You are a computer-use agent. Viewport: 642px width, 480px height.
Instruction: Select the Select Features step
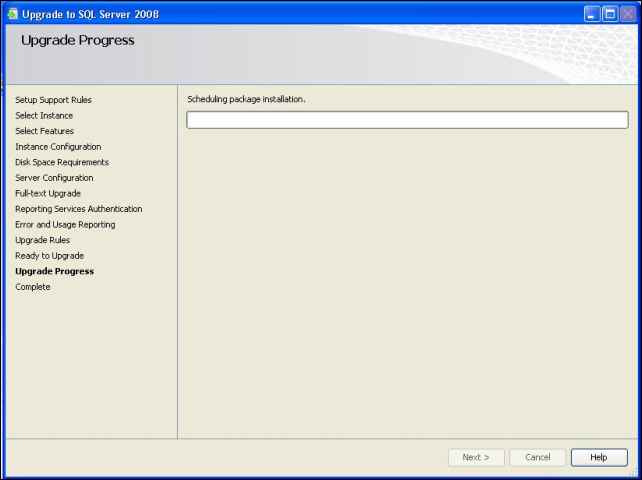coord(45,131)
